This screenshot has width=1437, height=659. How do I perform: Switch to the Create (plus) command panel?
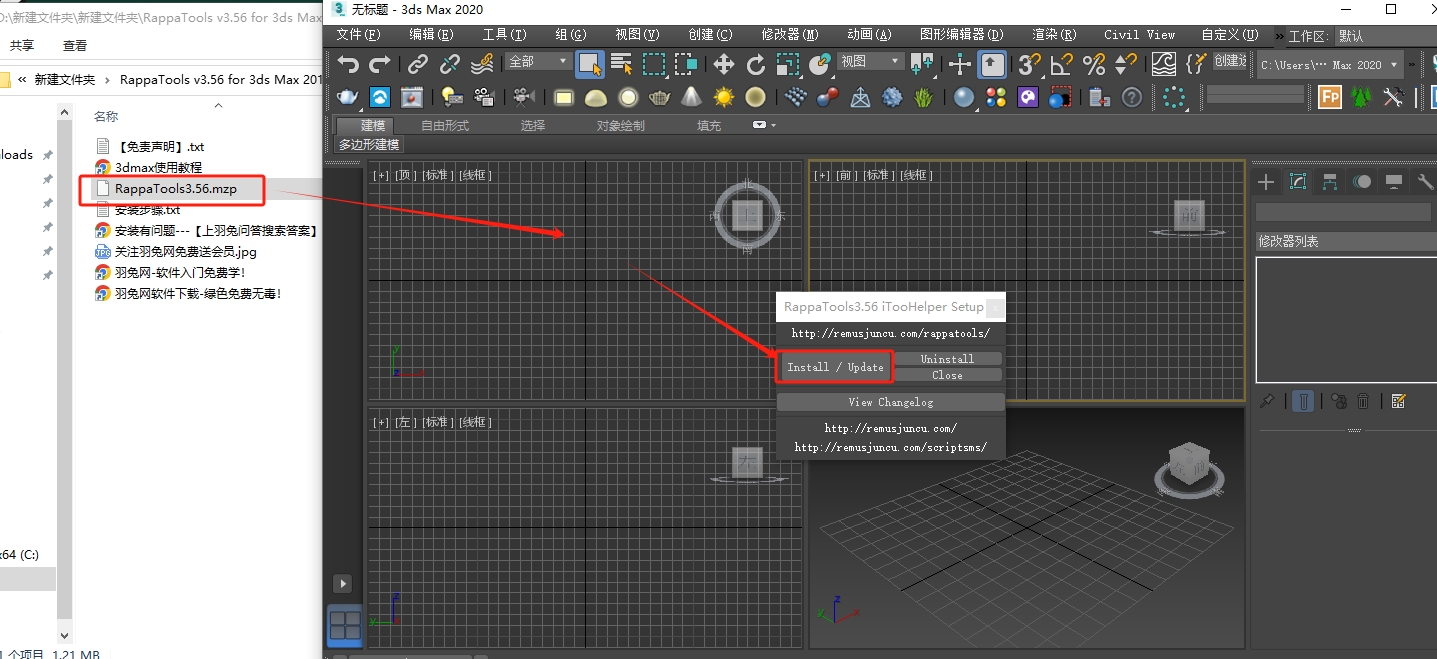pyautogui.click(x=1266, y=181)
